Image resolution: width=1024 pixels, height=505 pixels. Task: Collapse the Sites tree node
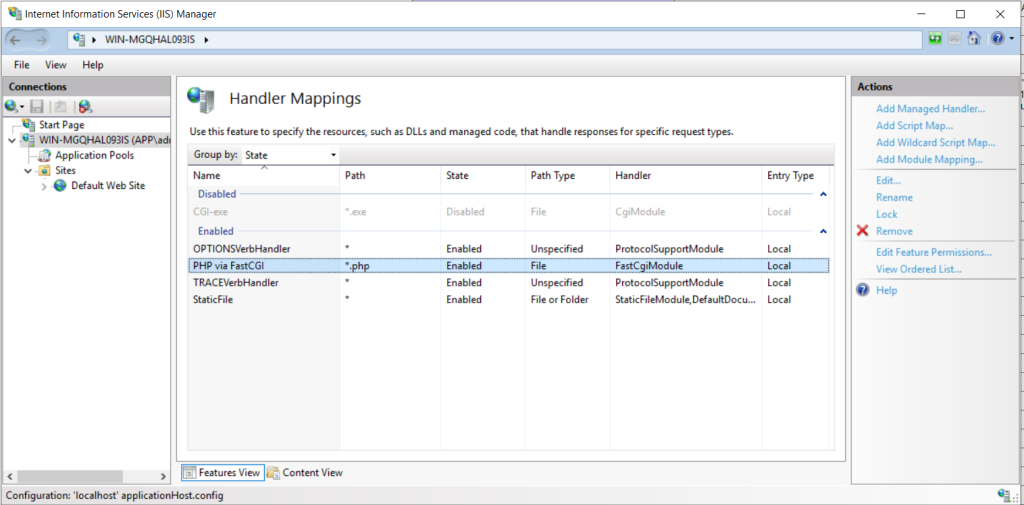coord(28,171)
